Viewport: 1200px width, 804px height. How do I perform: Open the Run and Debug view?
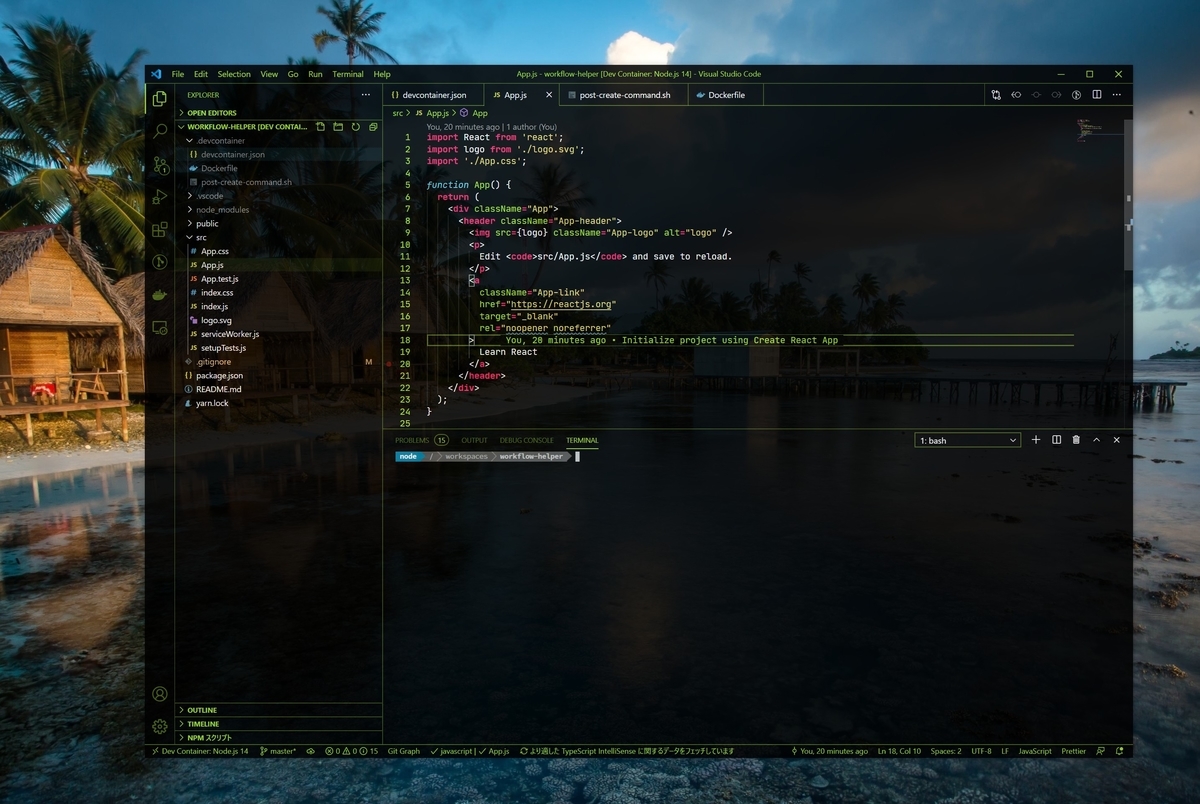click(160, 197)
